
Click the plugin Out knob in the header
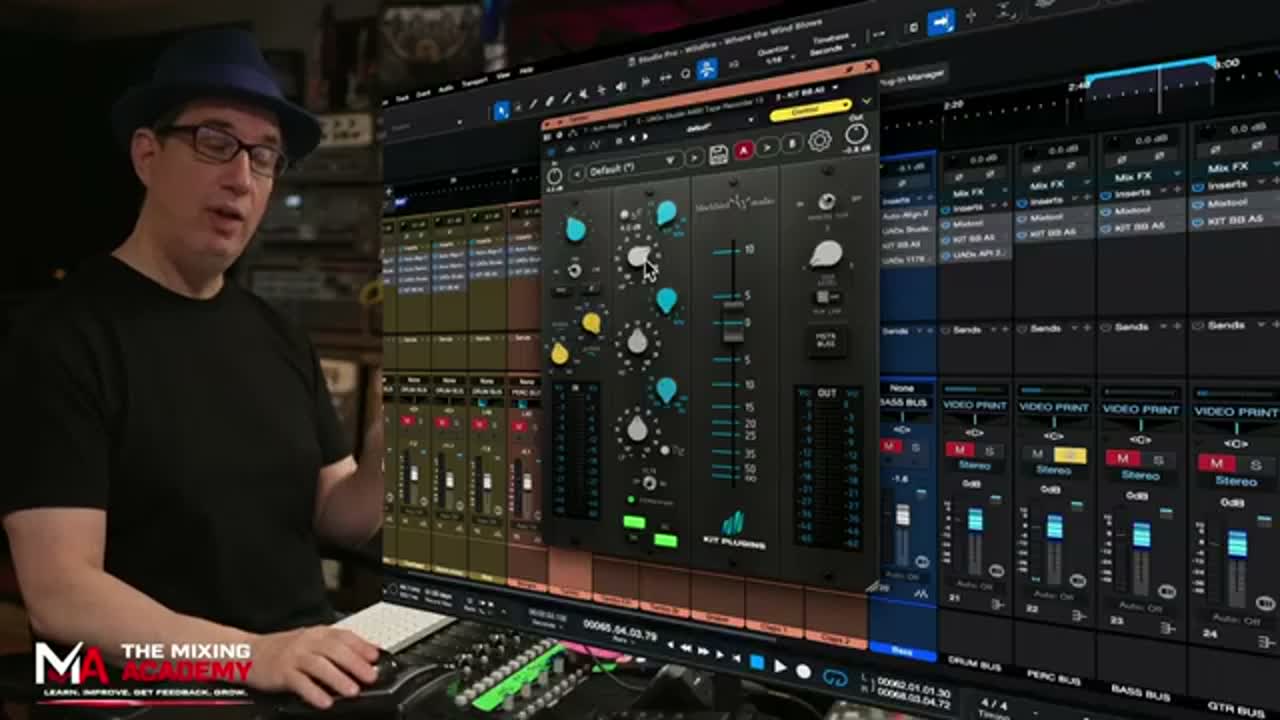coord(856,134)
